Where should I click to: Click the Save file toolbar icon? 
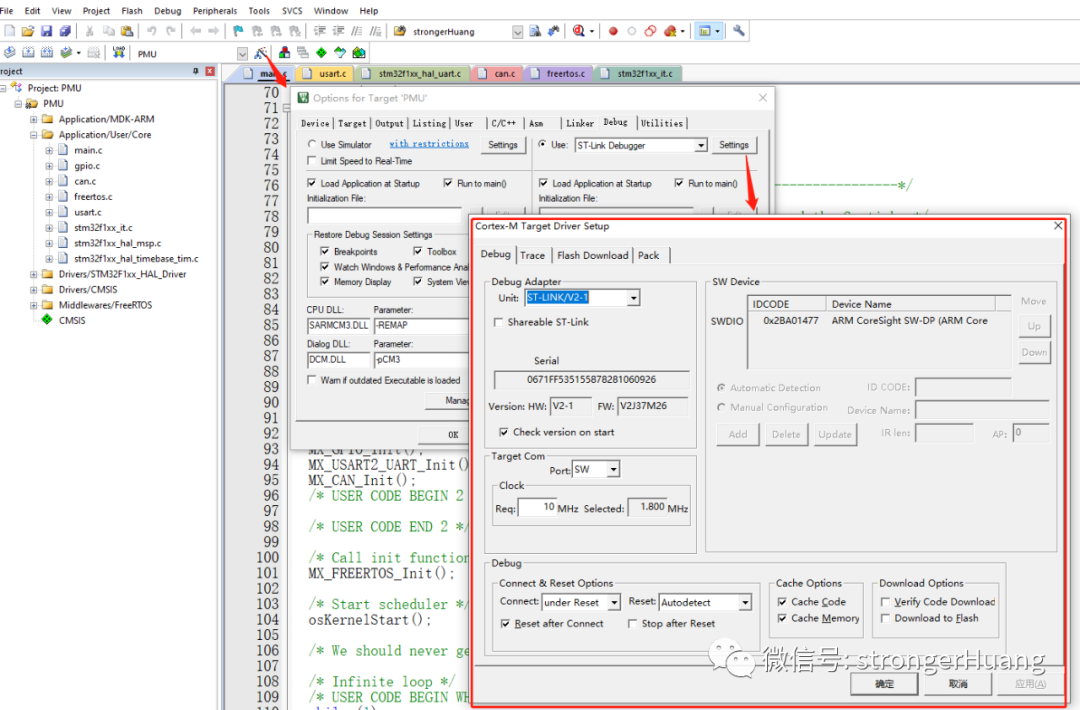(x=46, y=31)
